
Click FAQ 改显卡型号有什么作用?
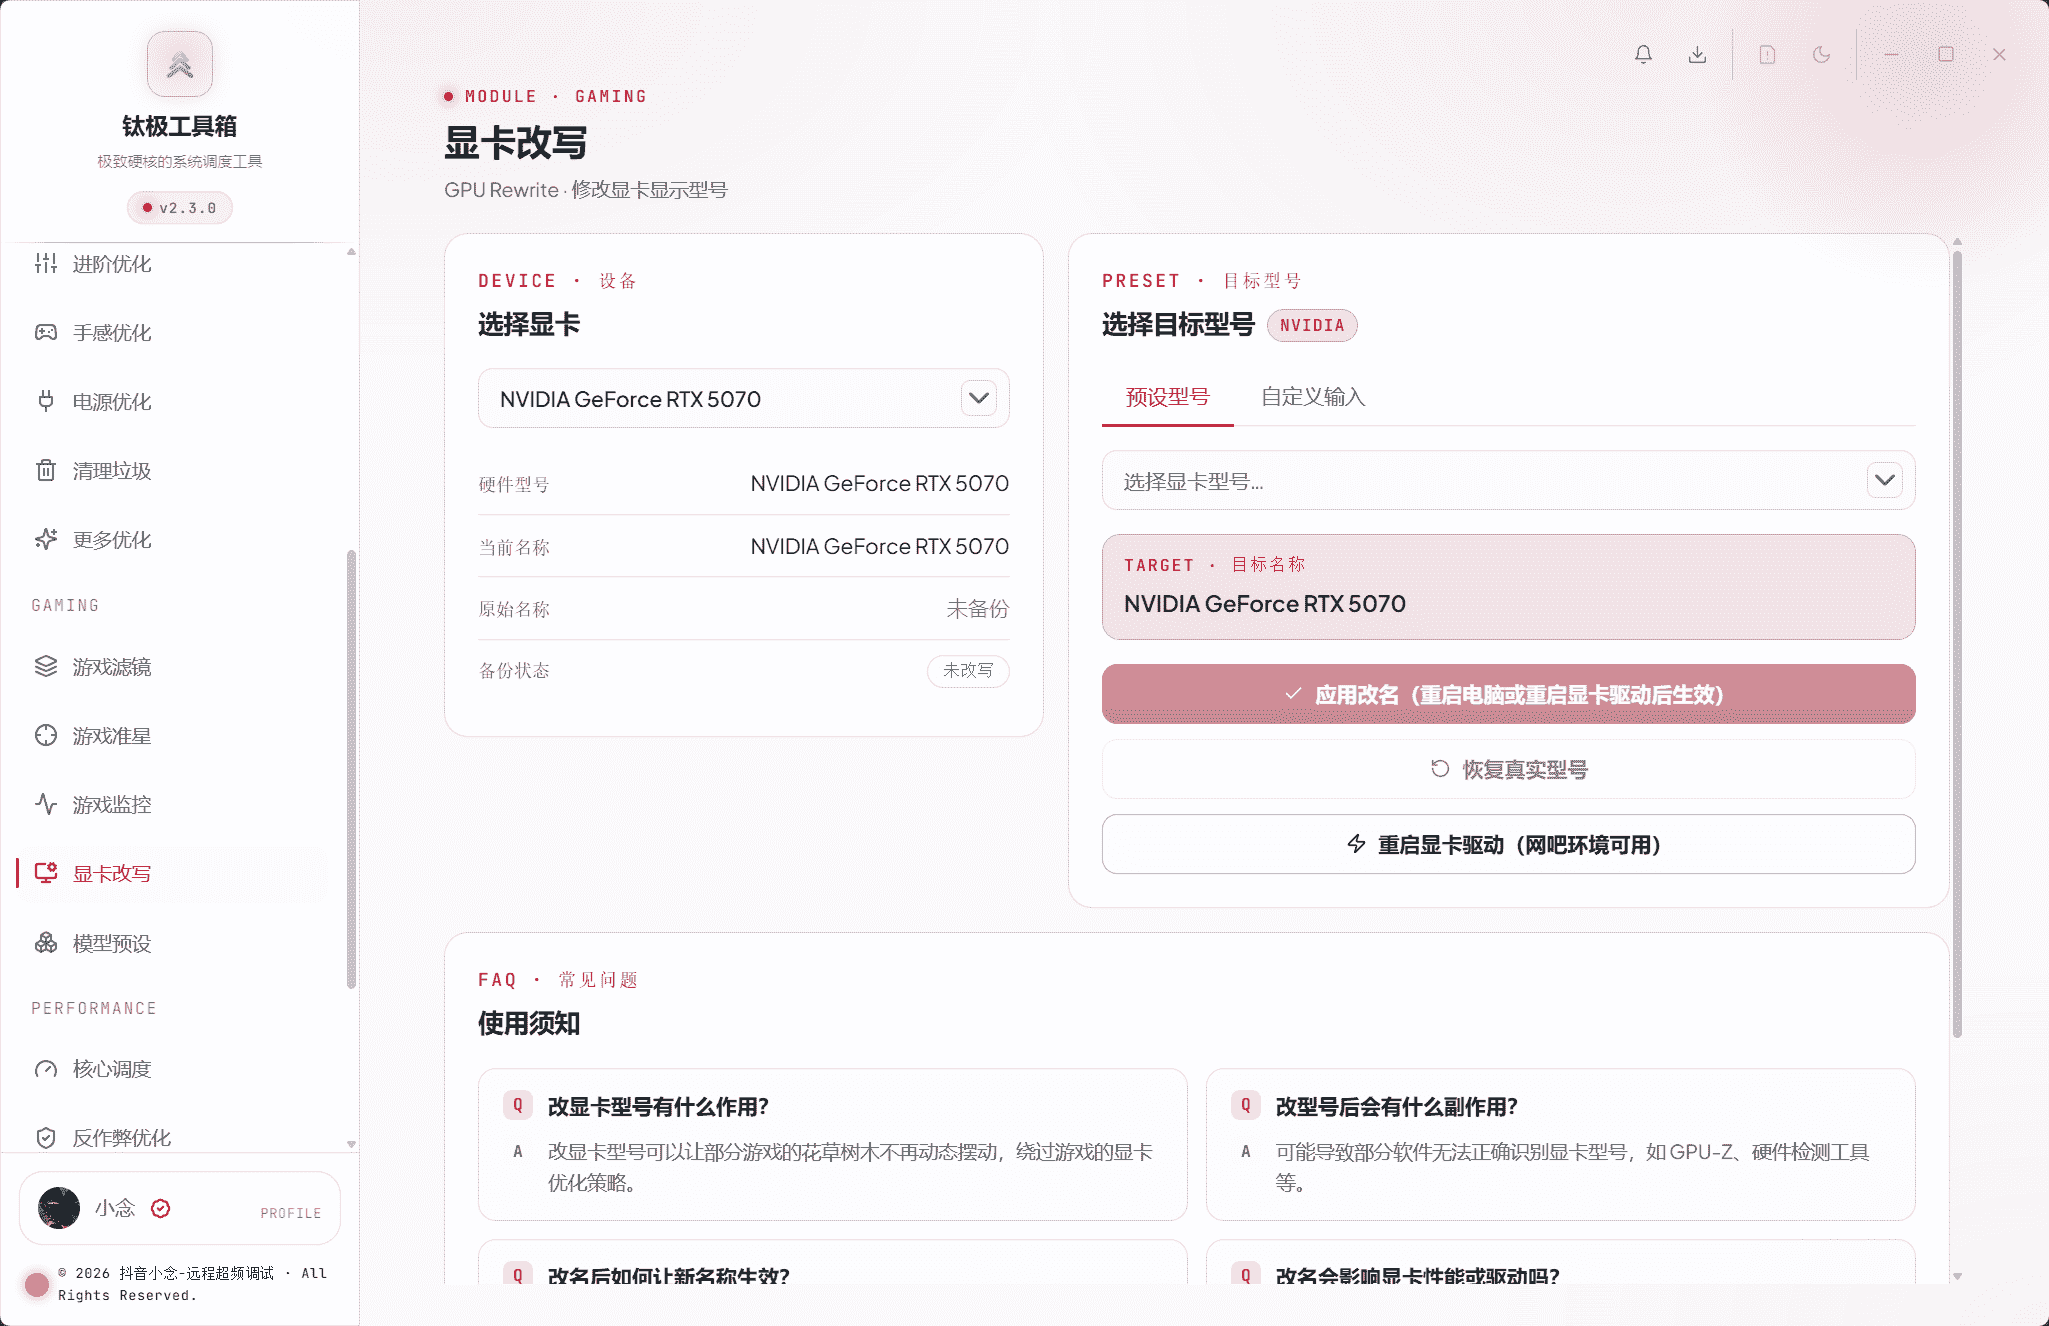[x=833, y=1145]
